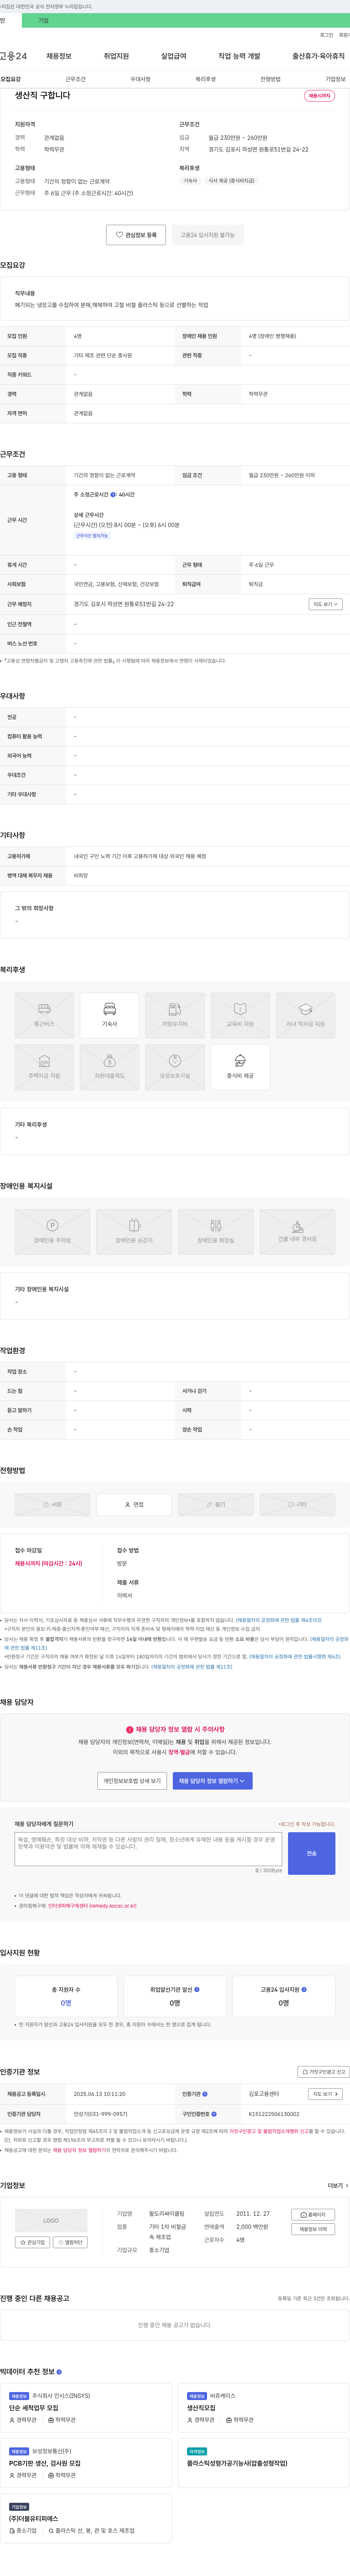Jump to the 기업정보 section tab
The height and width of the screenshot is (2576, 350).
(x=336, y=79)
